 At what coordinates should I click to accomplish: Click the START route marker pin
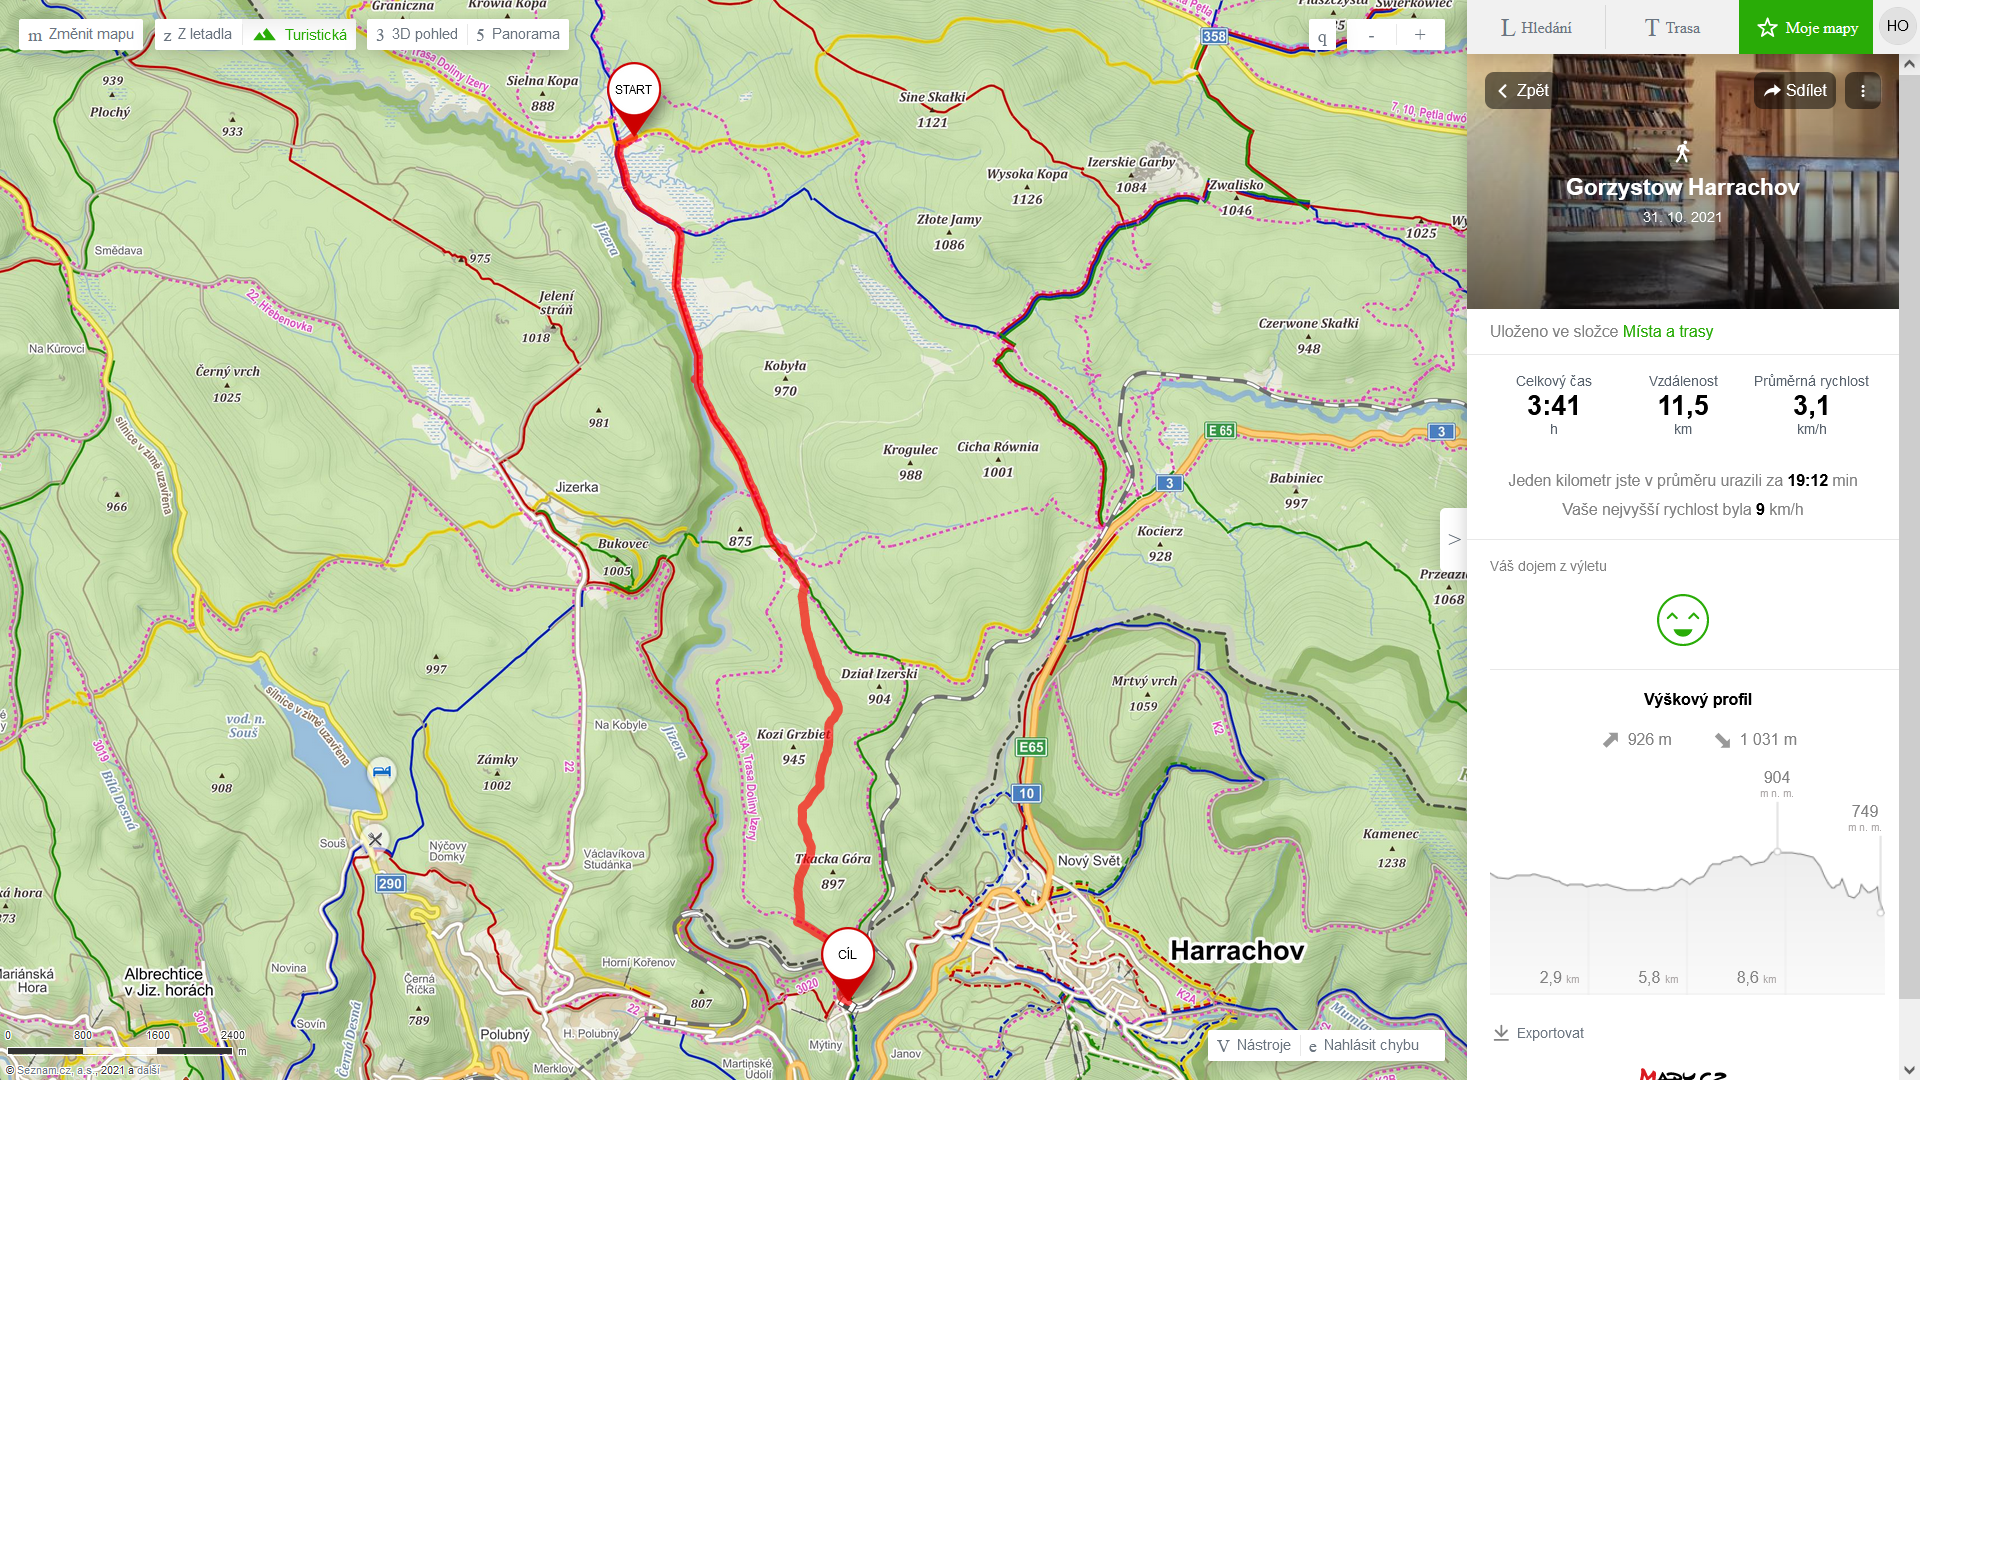point(633,91)
